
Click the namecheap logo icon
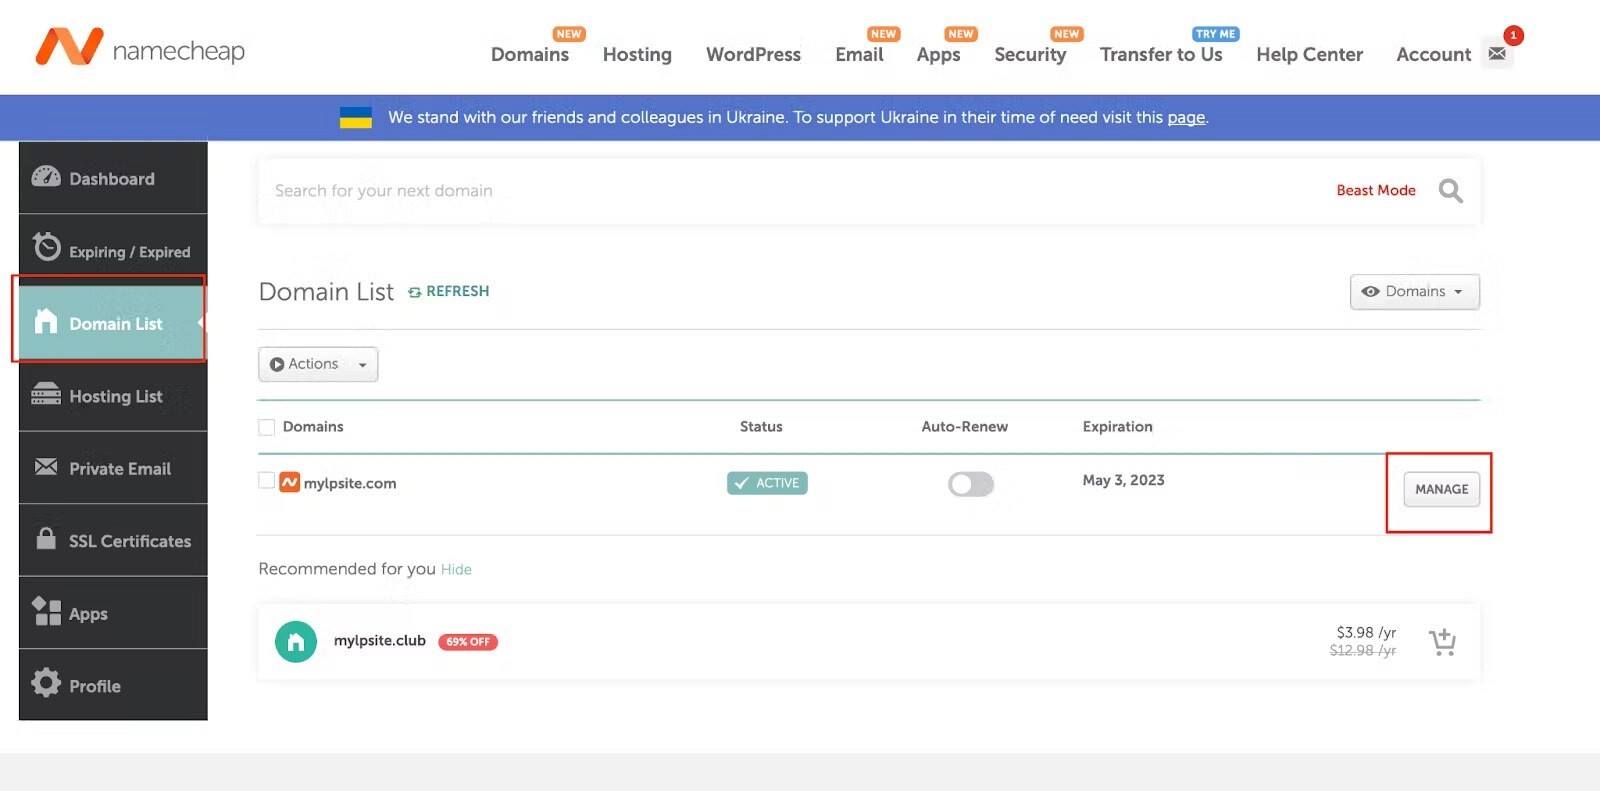point(69,47)
